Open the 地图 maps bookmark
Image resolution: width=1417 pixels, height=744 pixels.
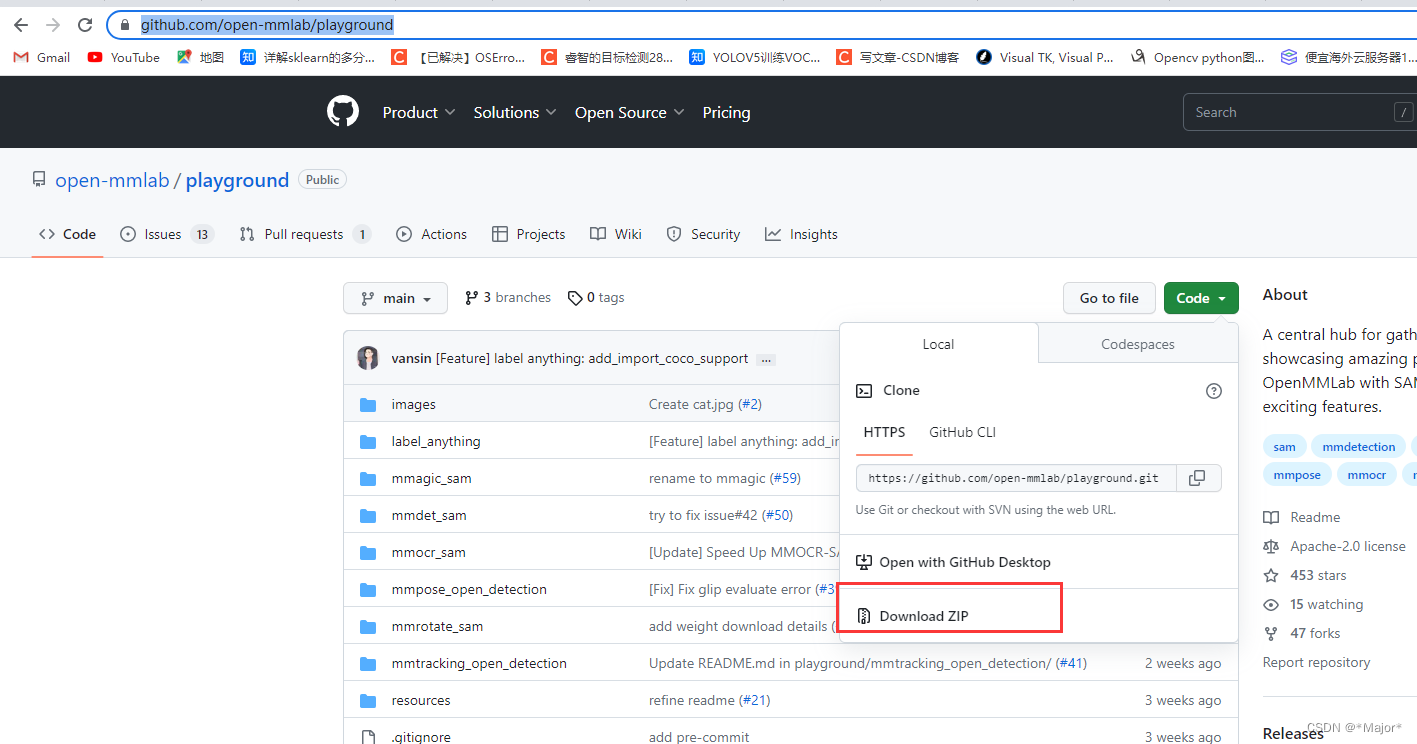click(x=201, y=57)
